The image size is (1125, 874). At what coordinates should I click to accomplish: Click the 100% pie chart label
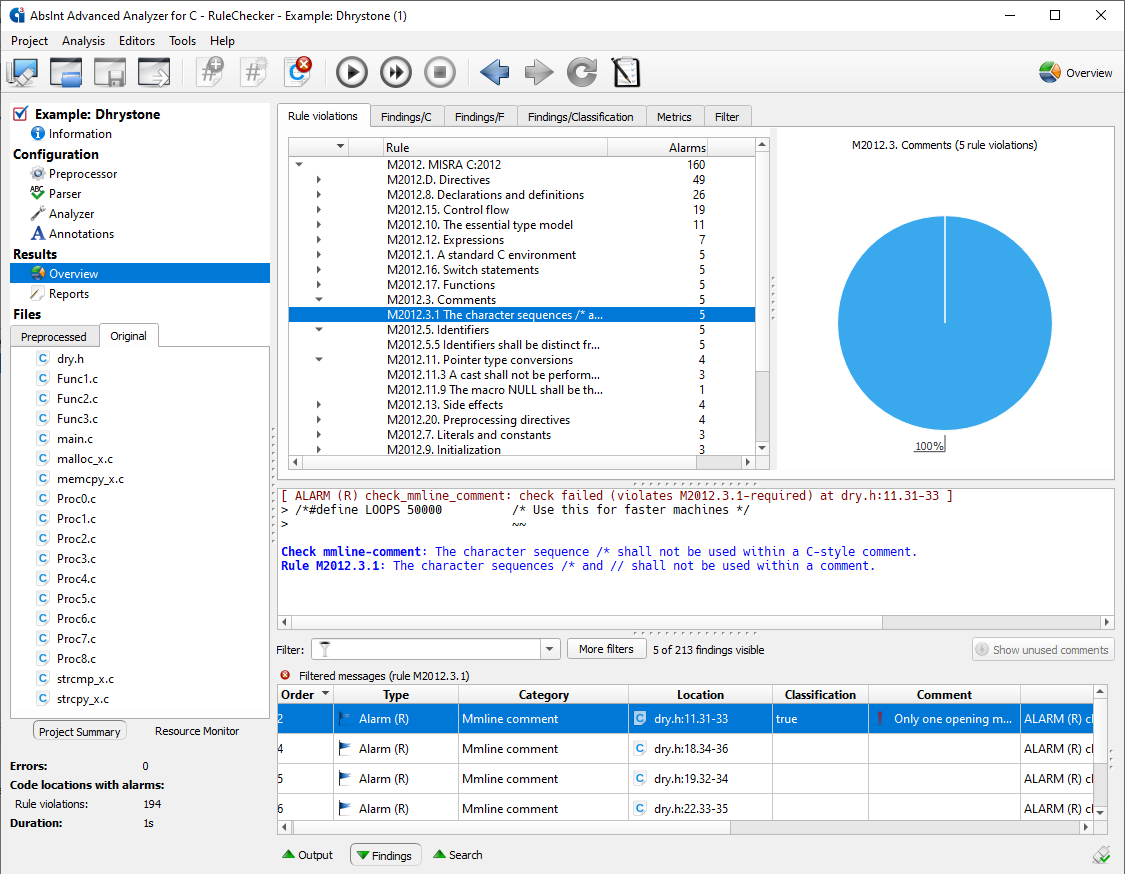[929, 446]
